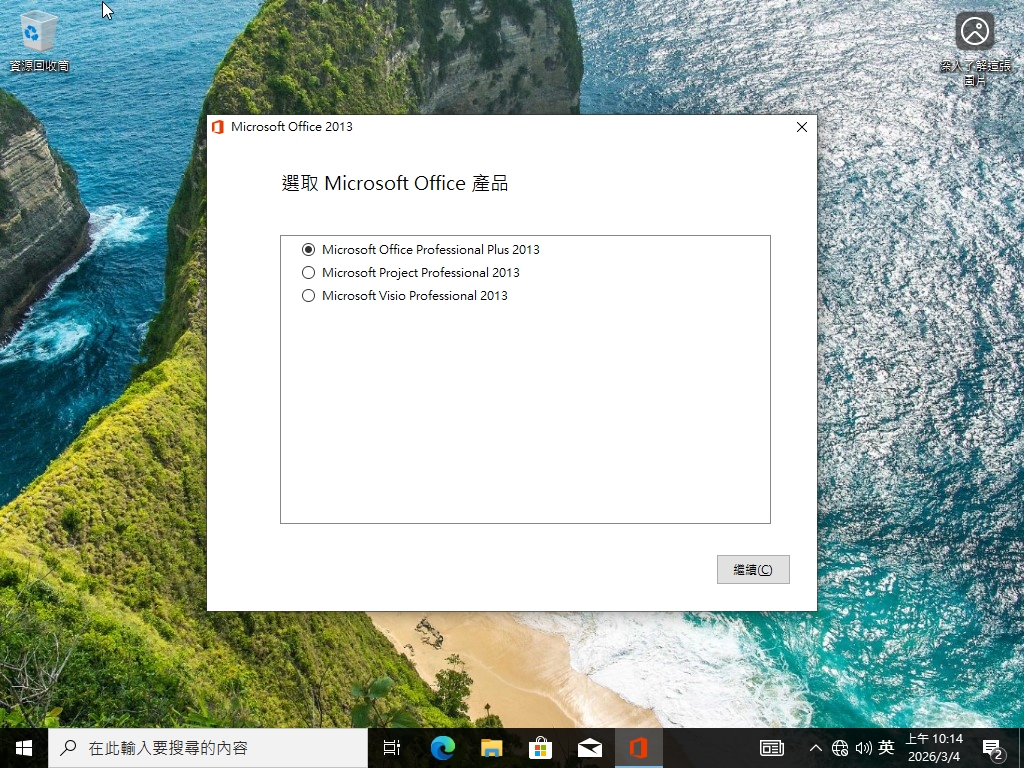
Task: Open Microsoft Store from taskbar
Action: click(540, 748)
